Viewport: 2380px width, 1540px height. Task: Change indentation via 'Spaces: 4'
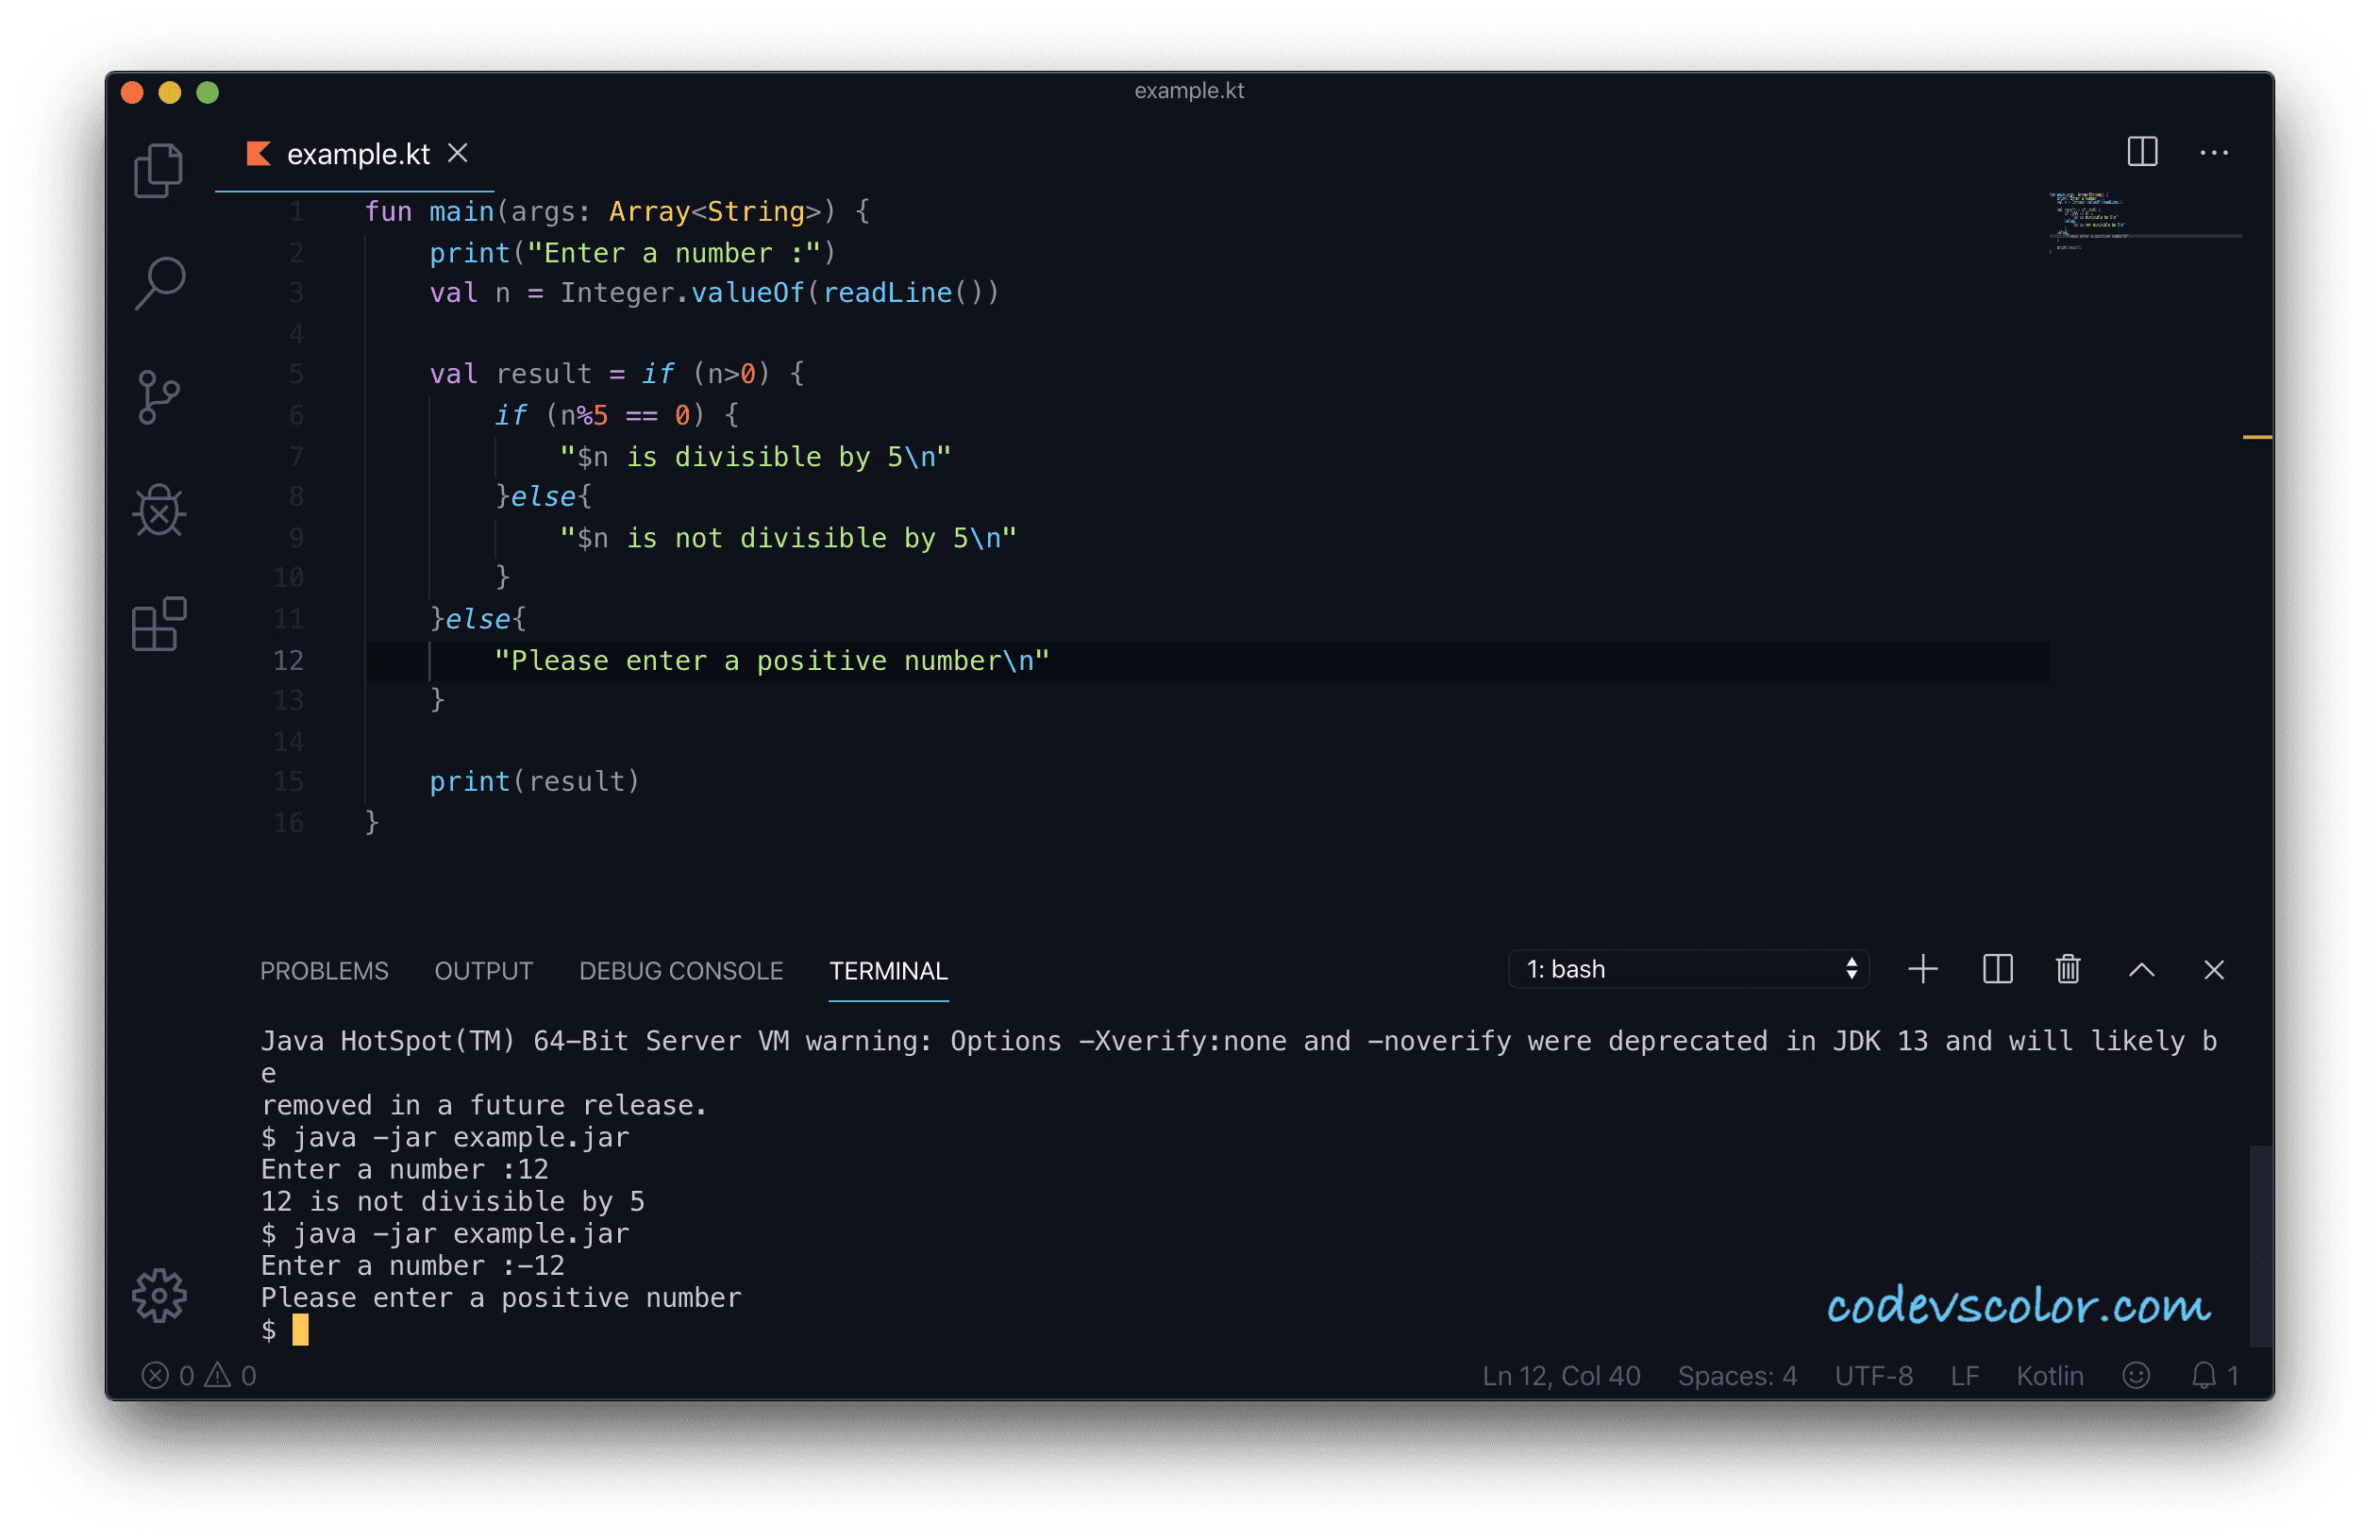(x=1737, y=1375)
